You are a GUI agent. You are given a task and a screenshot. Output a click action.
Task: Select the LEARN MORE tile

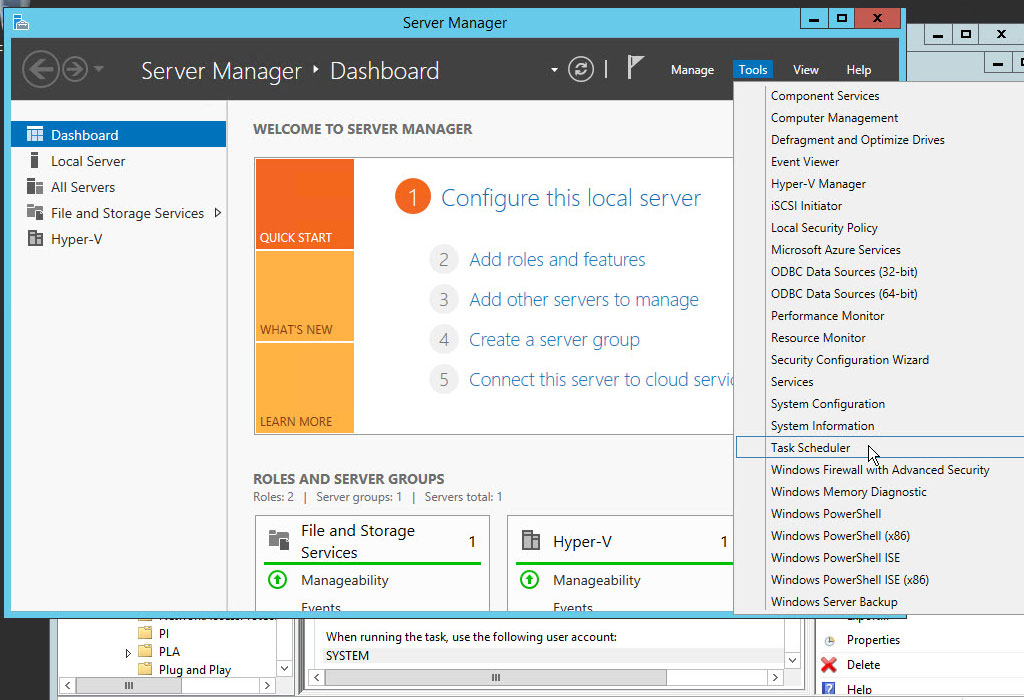coord(304,388)
